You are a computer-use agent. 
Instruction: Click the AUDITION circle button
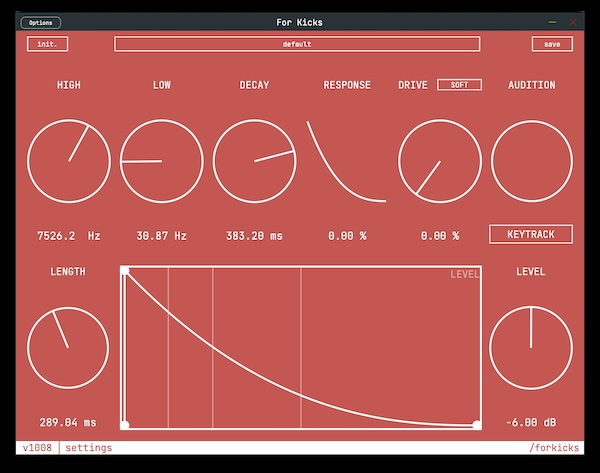pyautogui.click(x=532, y=161)
